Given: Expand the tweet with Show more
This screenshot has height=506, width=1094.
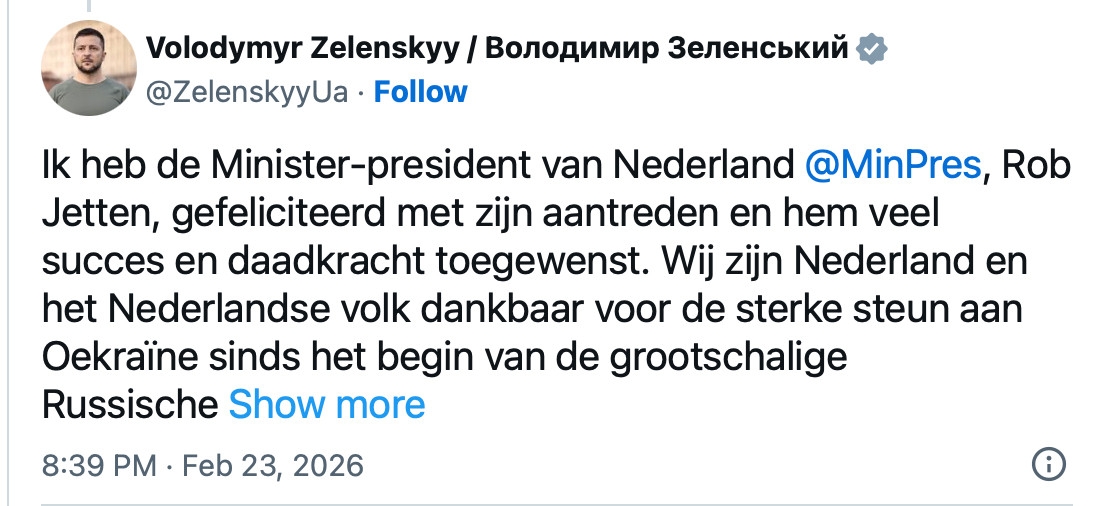Looking at the screenshot, I should pos(327,404).
